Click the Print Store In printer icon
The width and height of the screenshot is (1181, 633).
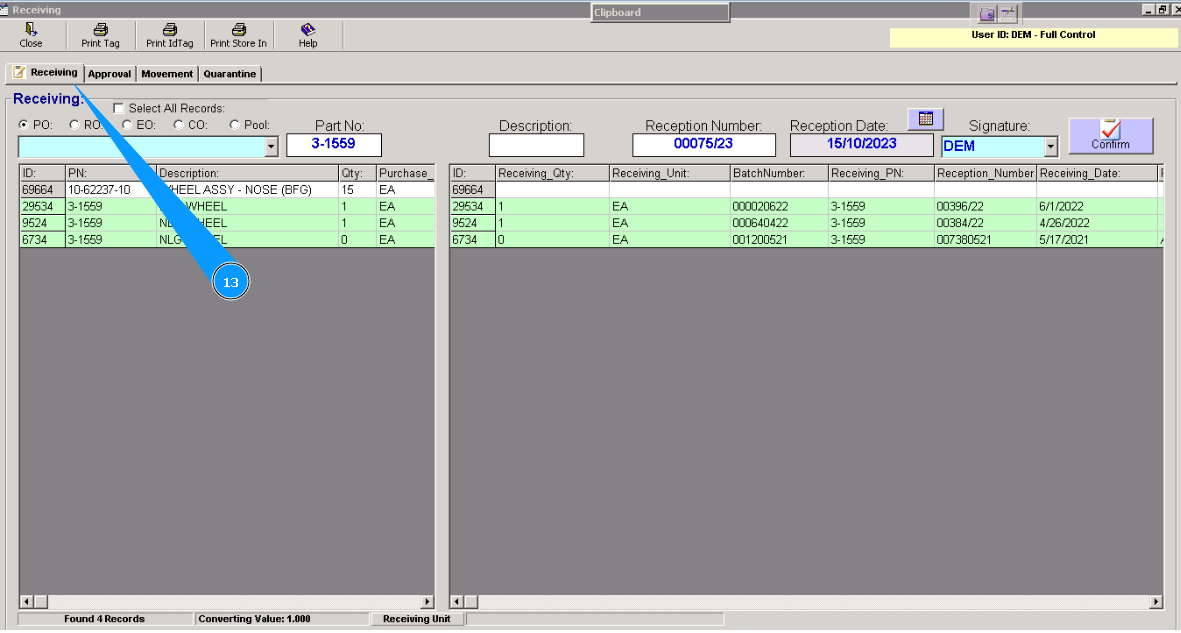239,29
